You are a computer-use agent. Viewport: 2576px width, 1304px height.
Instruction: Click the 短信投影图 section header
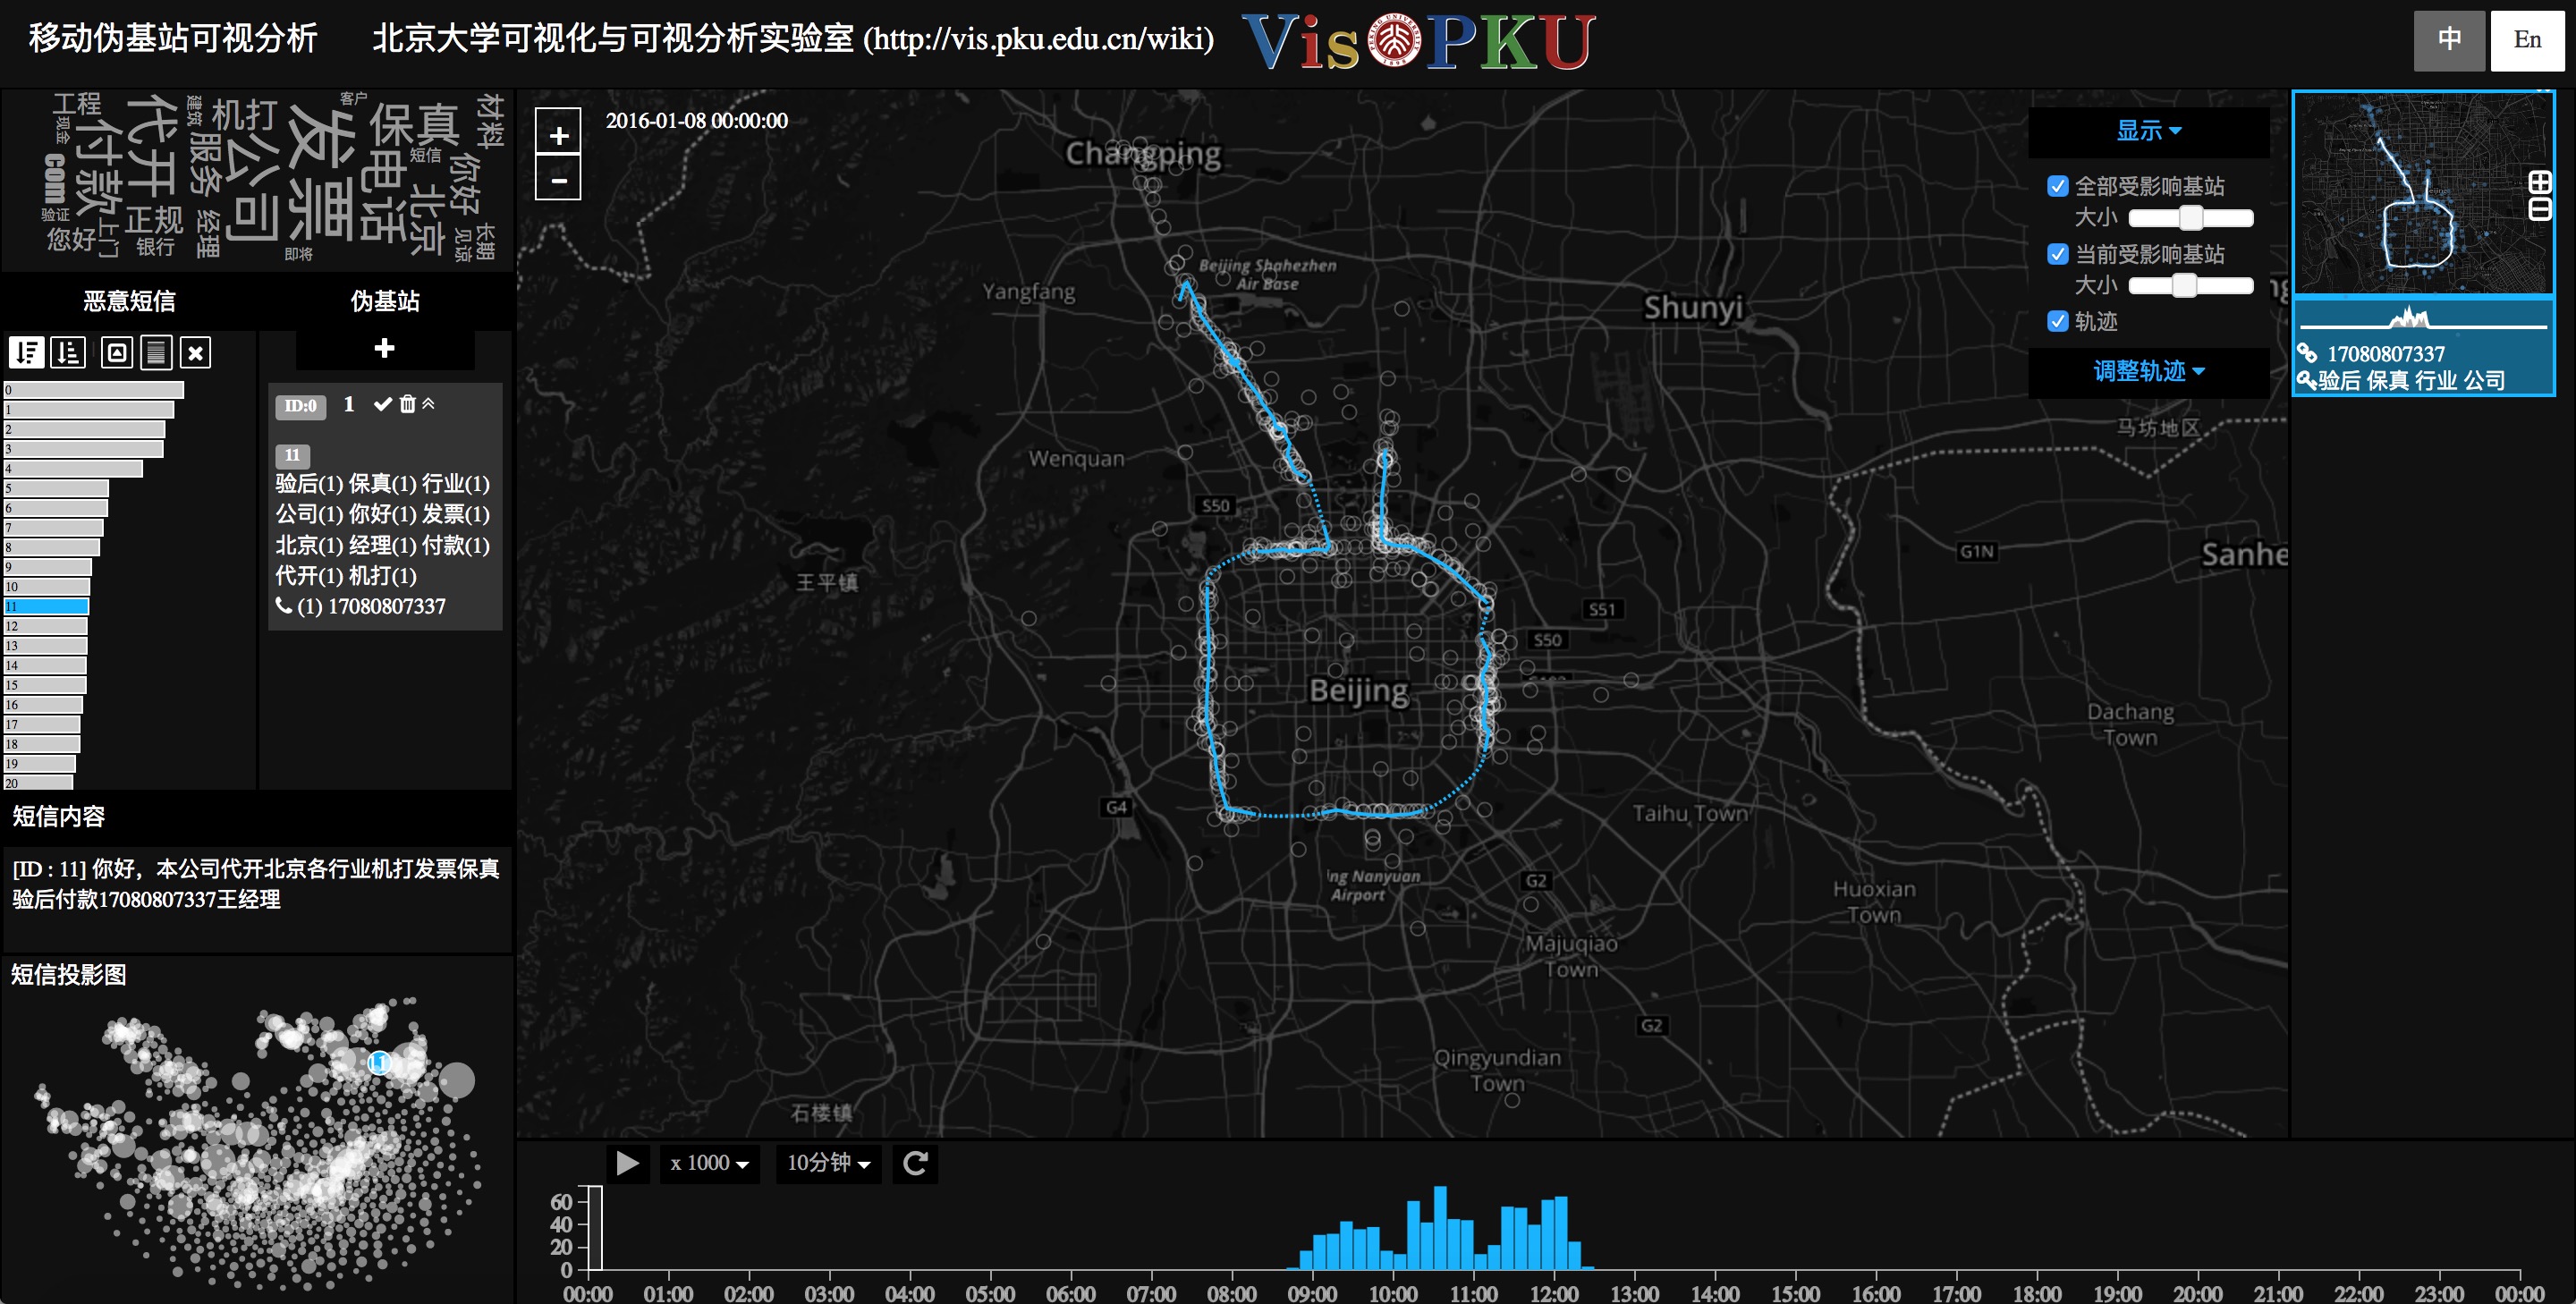pyautogui.click(x=69, y=974)
